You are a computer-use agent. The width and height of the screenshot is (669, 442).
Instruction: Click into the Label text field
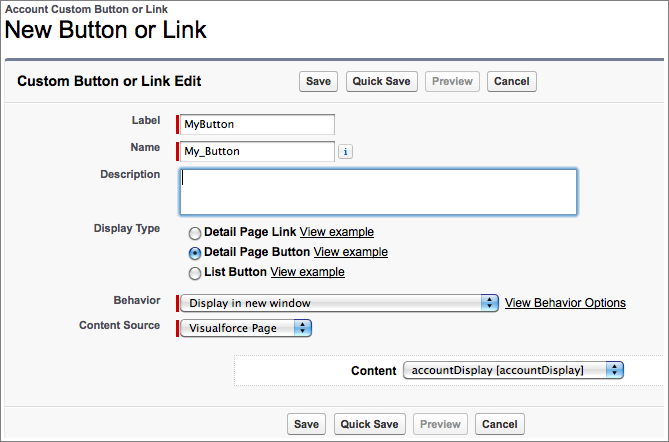click(x=258, y=125)
